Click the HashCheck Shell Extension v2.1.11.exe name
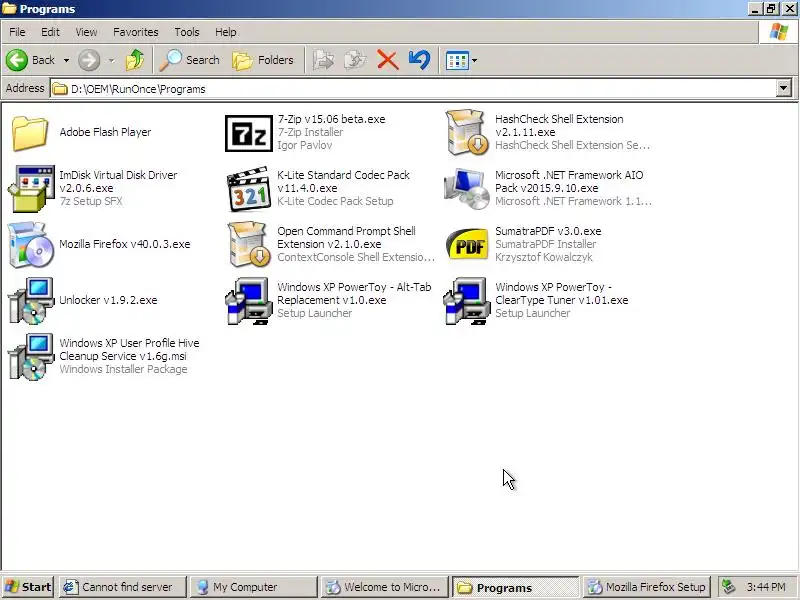 [x=559, y=126]
